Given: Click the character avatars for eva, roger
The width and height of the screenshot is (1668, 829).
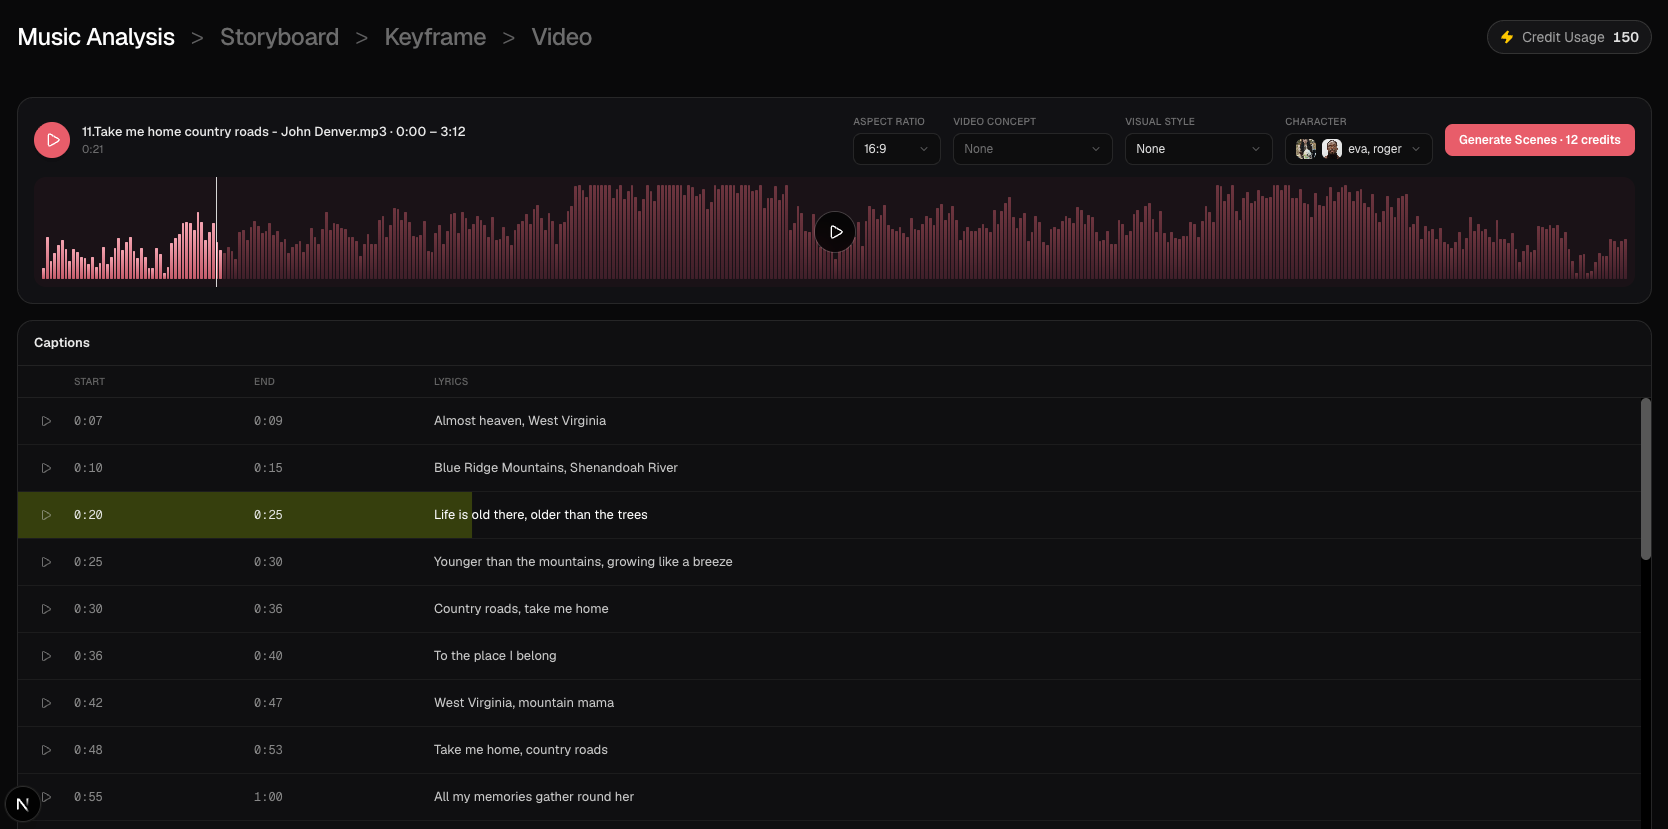Looking at the screenshot, I should coord(1319,149).
